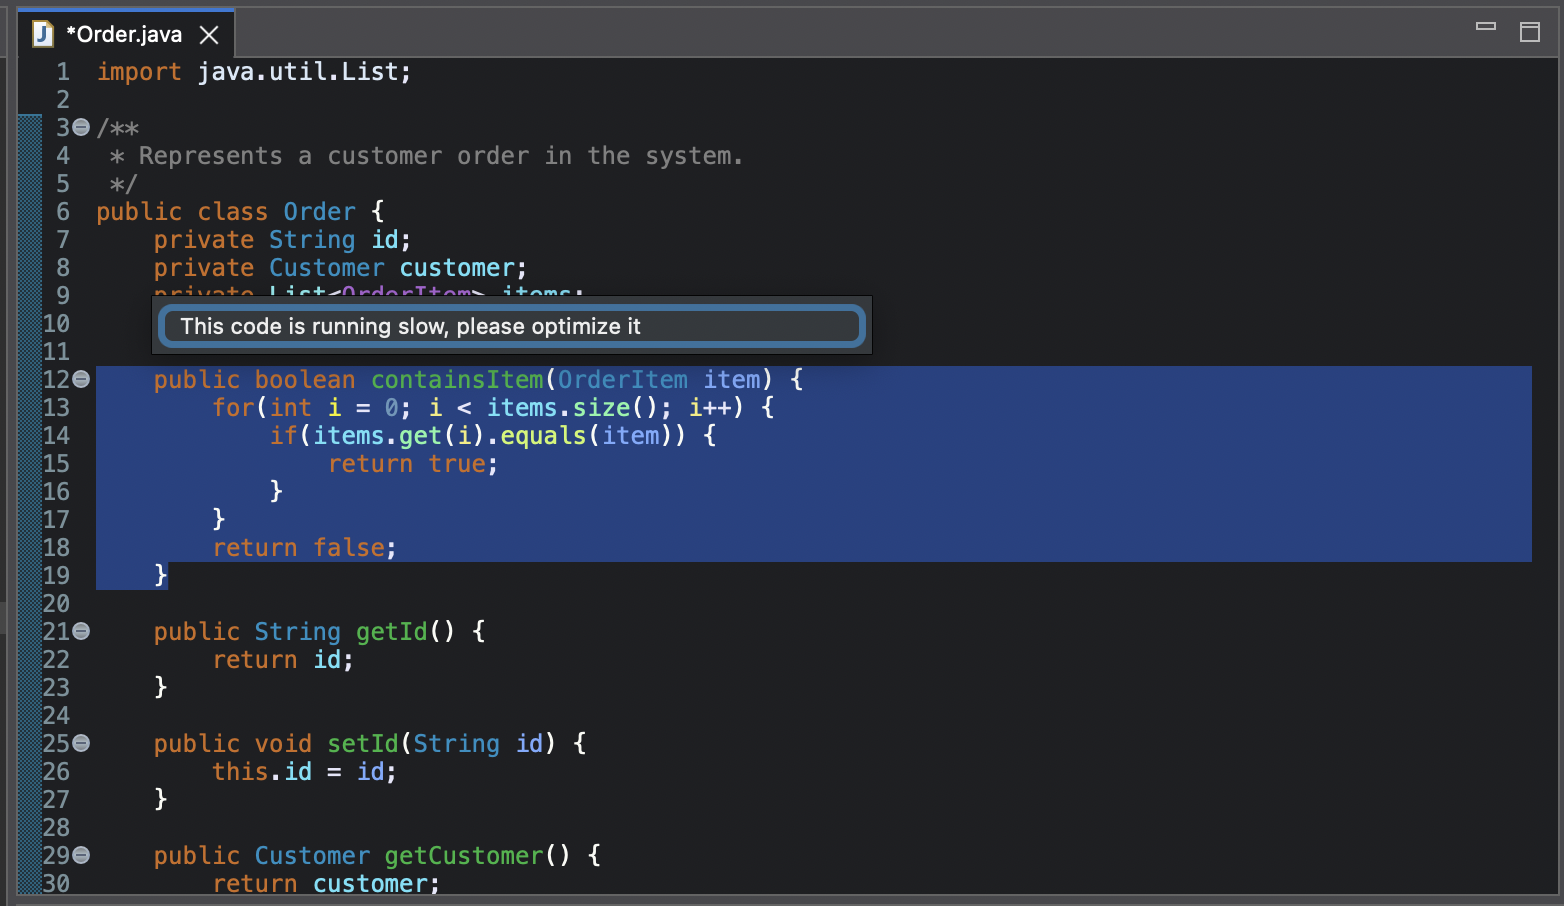The width and height of the screenshot is (1564, 906).
Task: Click the return false statement
Action: click(x=300, y=547)
